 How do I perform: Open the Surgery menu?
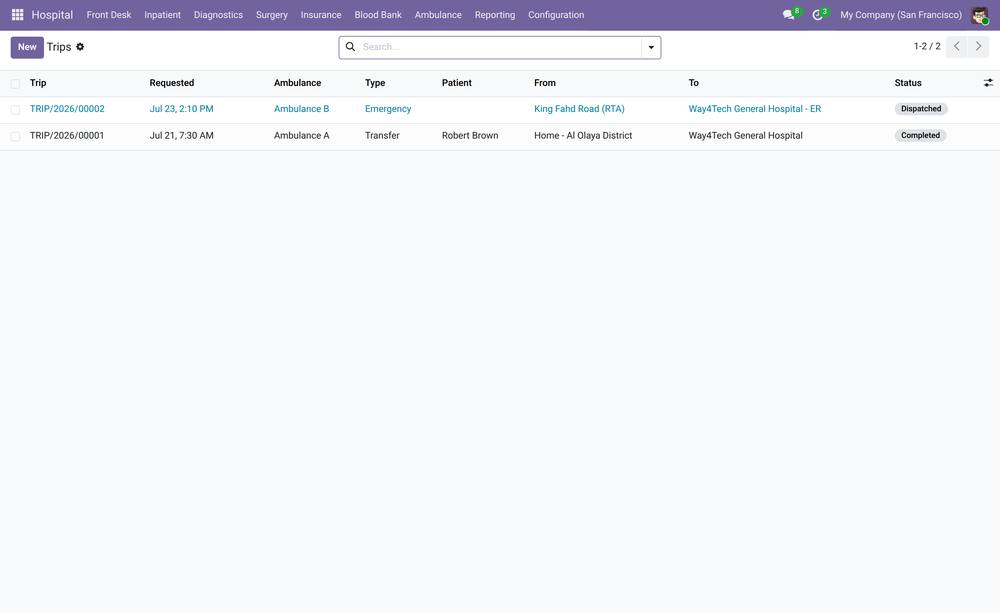(x=272, y=15)
